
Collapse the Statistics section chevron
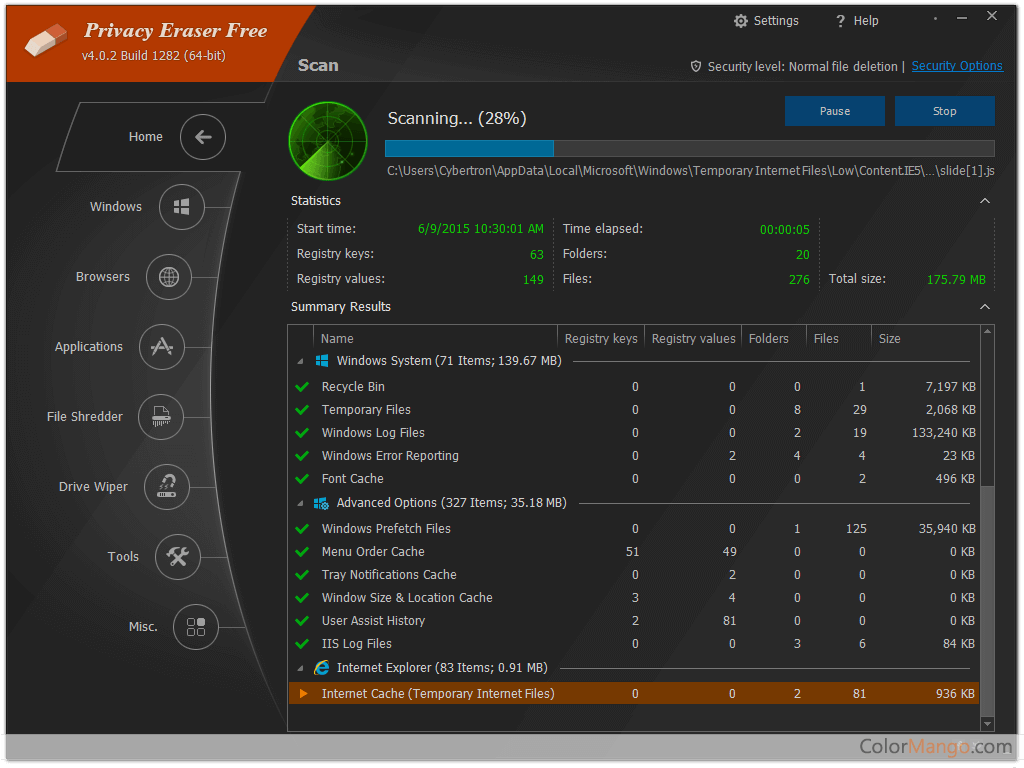985,200
